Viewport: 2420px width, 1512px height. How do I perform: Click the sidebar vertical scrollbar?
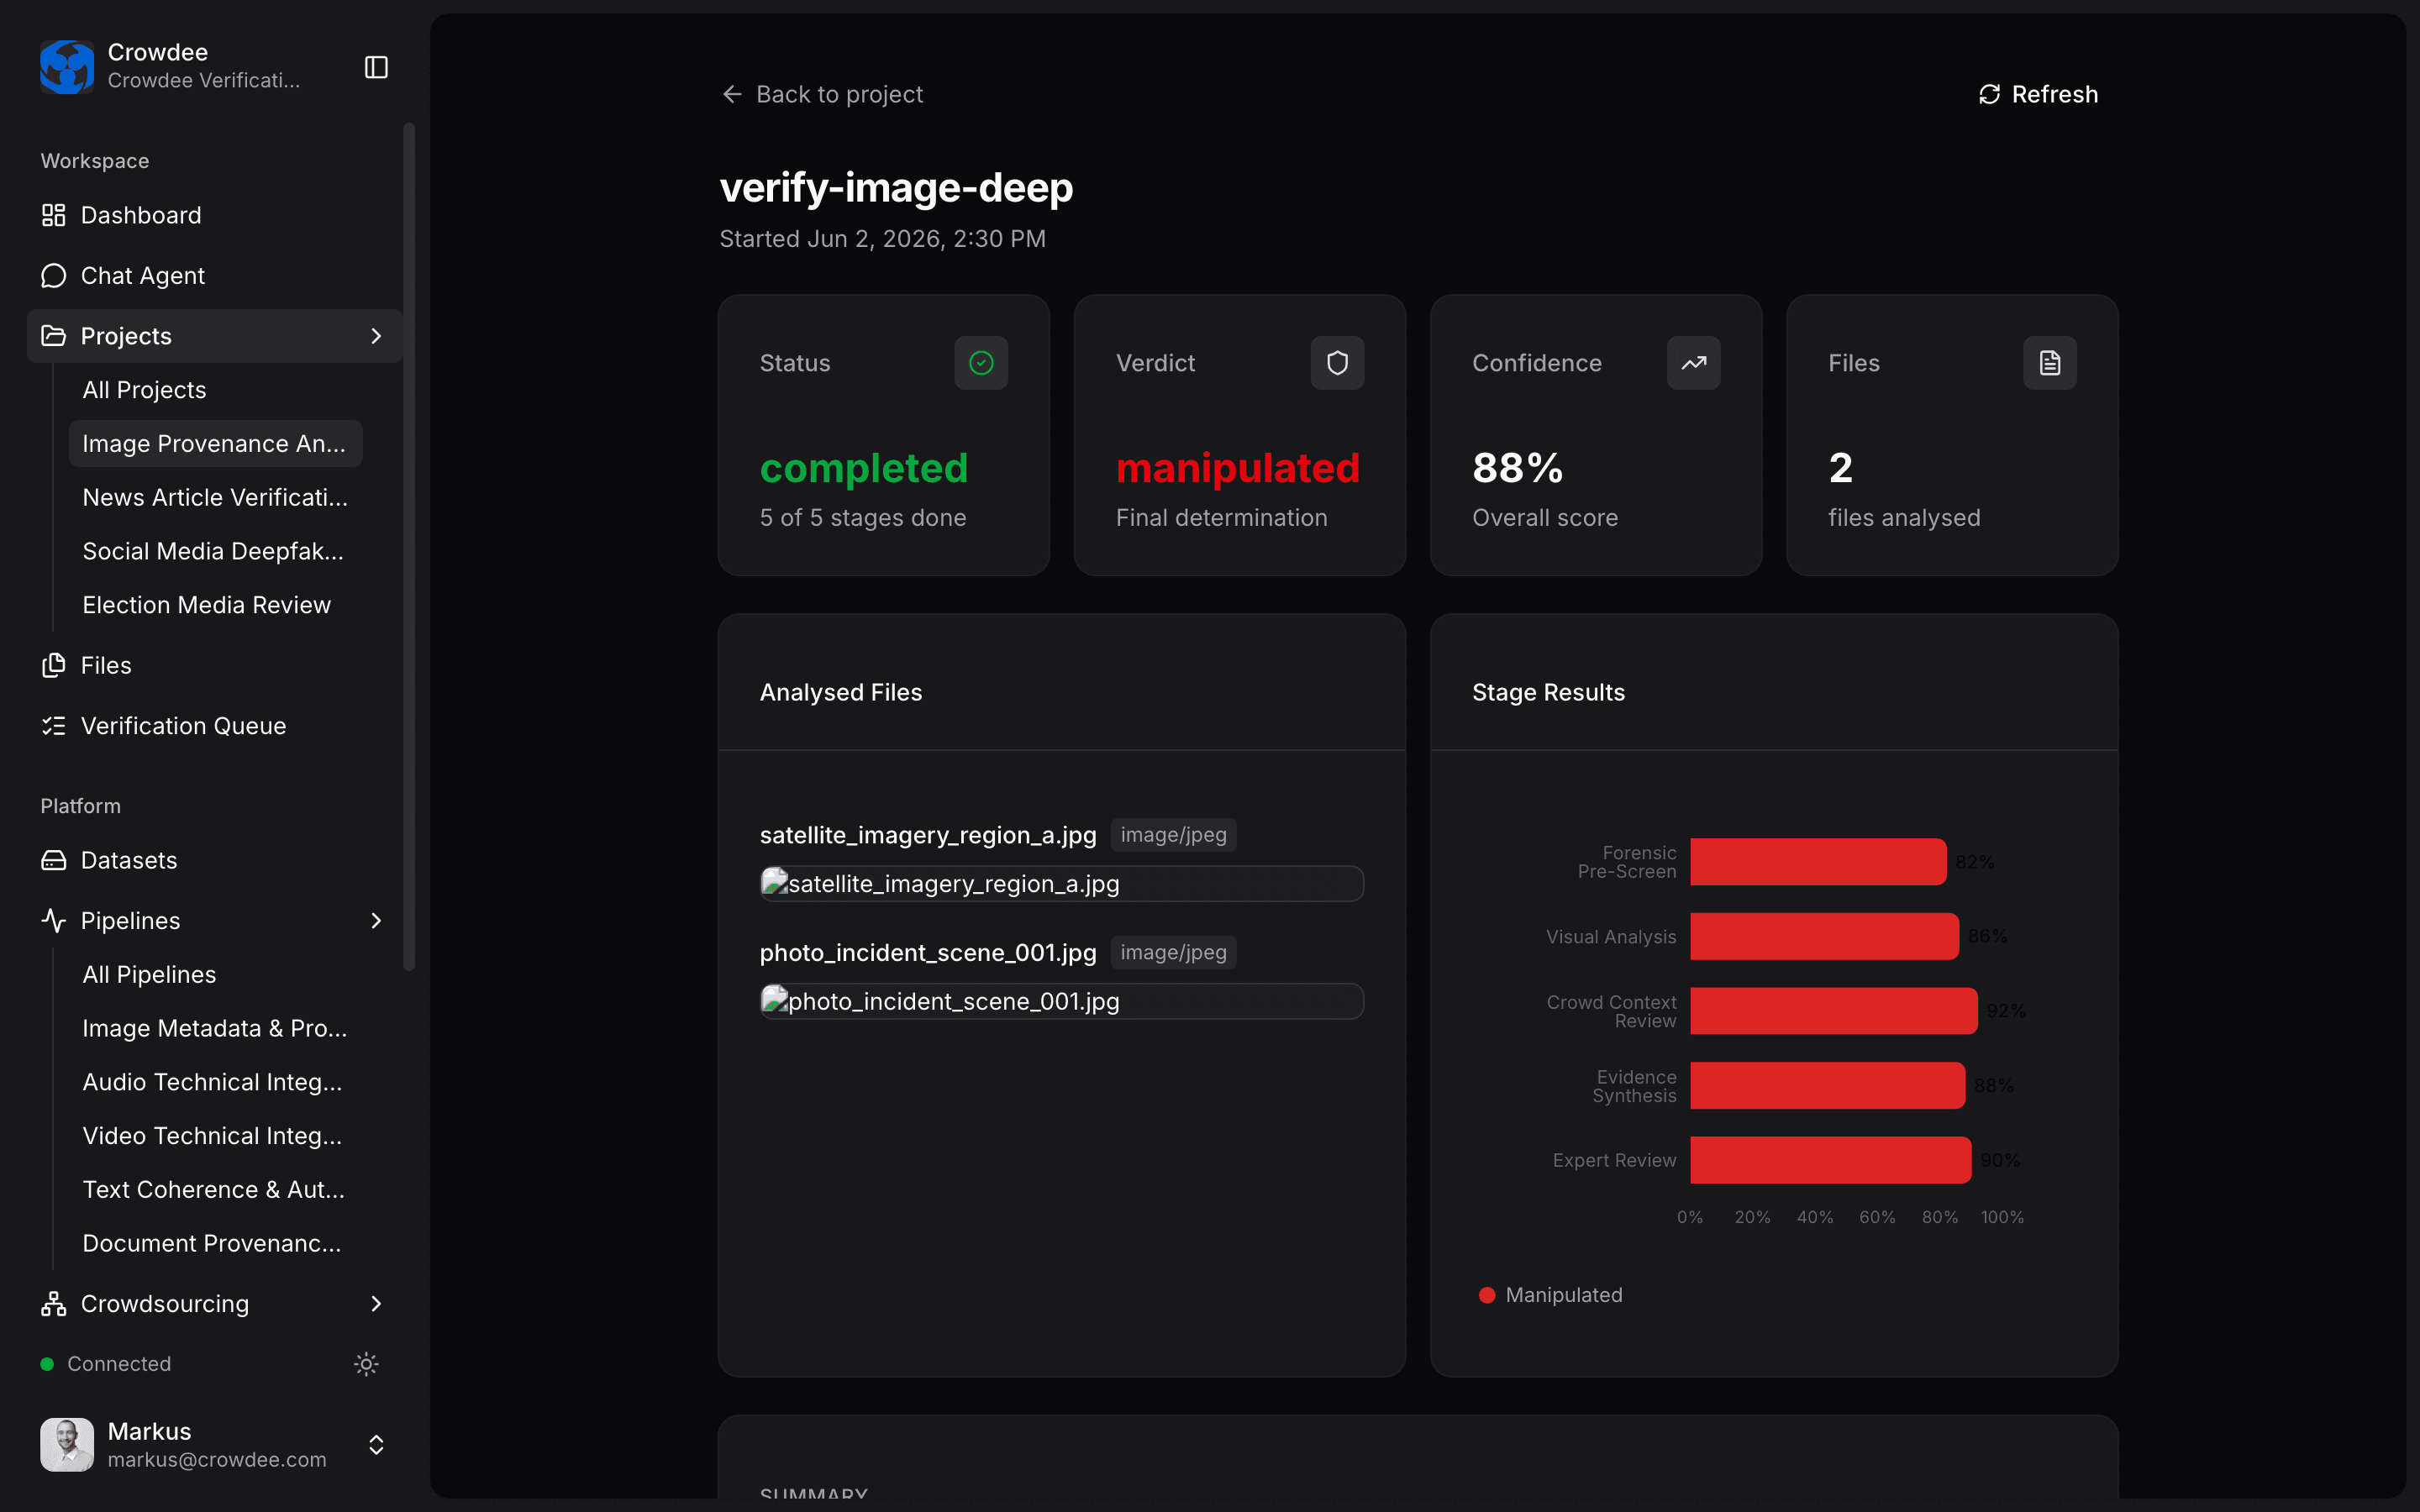[x=408, y=546]
